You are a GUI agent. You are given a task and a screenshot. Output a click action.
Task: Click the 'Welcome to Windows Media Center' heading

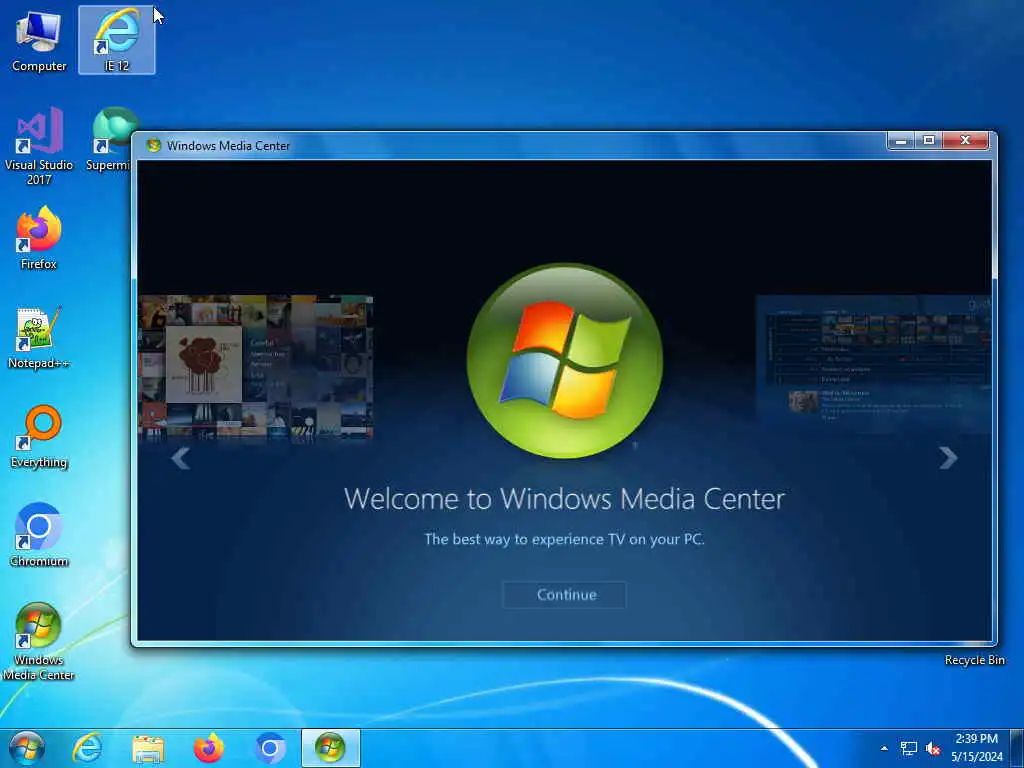(x=564, y=499)
